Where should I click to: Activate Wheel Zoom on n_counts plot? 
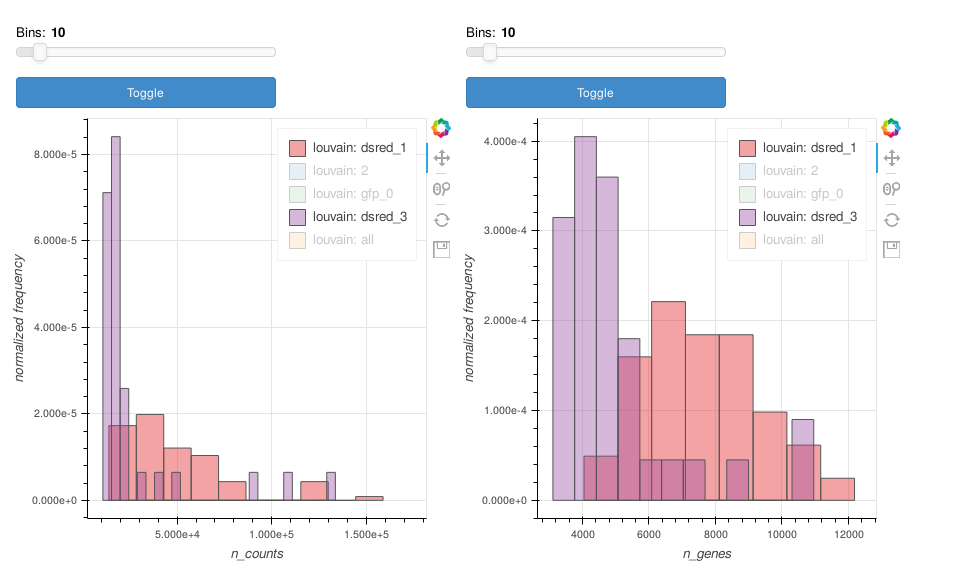coord(442,188)
